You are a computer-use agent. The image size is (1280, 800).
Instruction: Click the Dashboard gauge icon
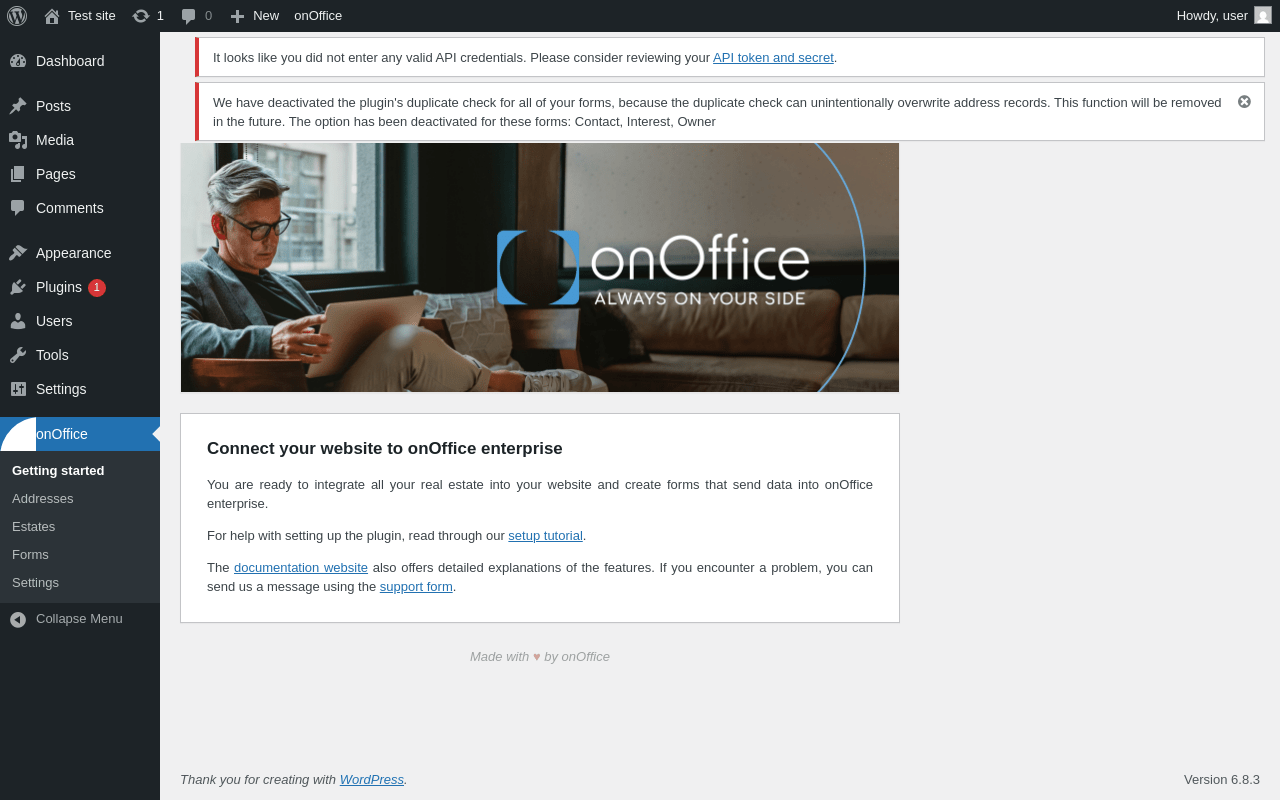click(18, 61)
